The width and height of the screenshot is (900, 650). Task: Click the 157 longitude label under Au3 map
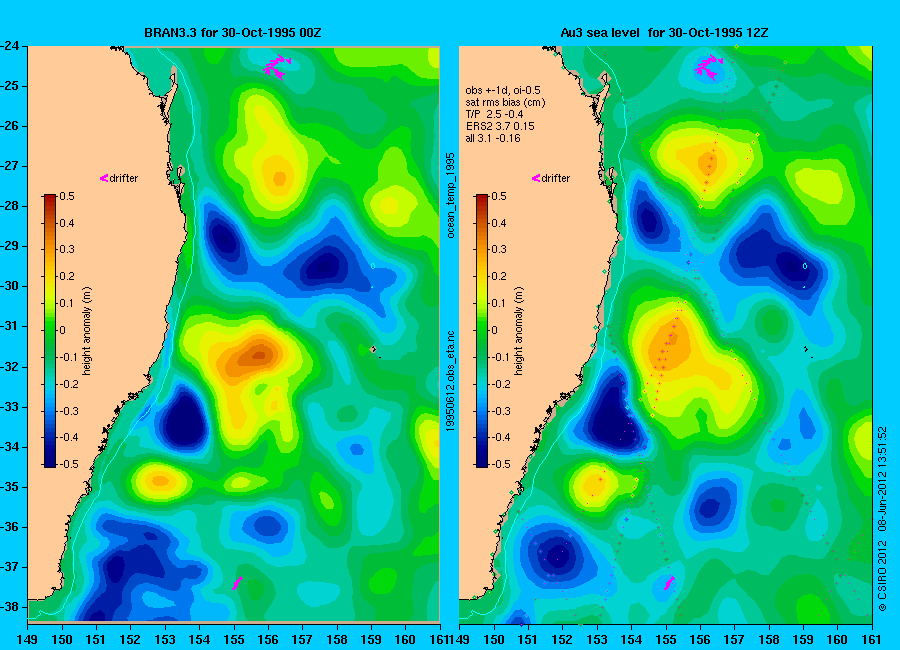[x=734, y=639]
